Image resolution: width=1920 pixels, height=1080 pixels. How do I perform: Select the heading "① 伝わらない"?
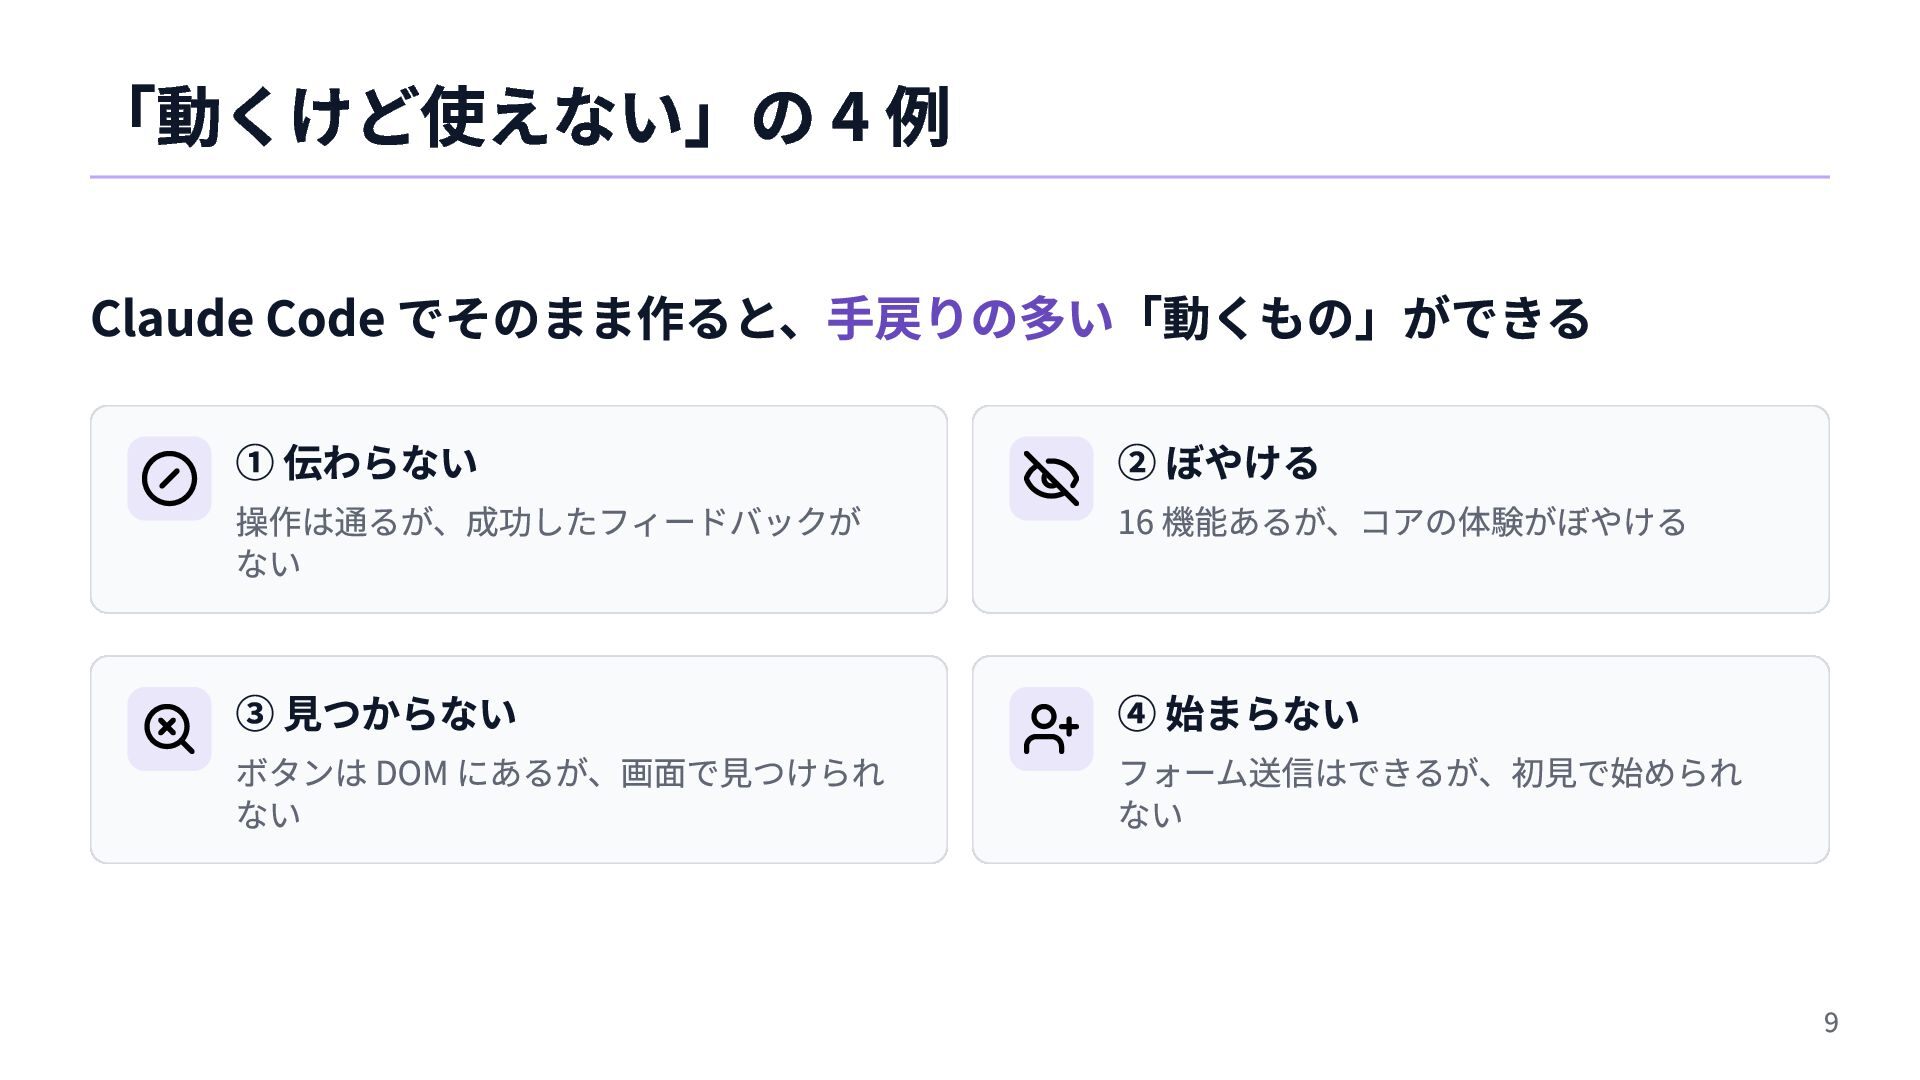[357, 463]
